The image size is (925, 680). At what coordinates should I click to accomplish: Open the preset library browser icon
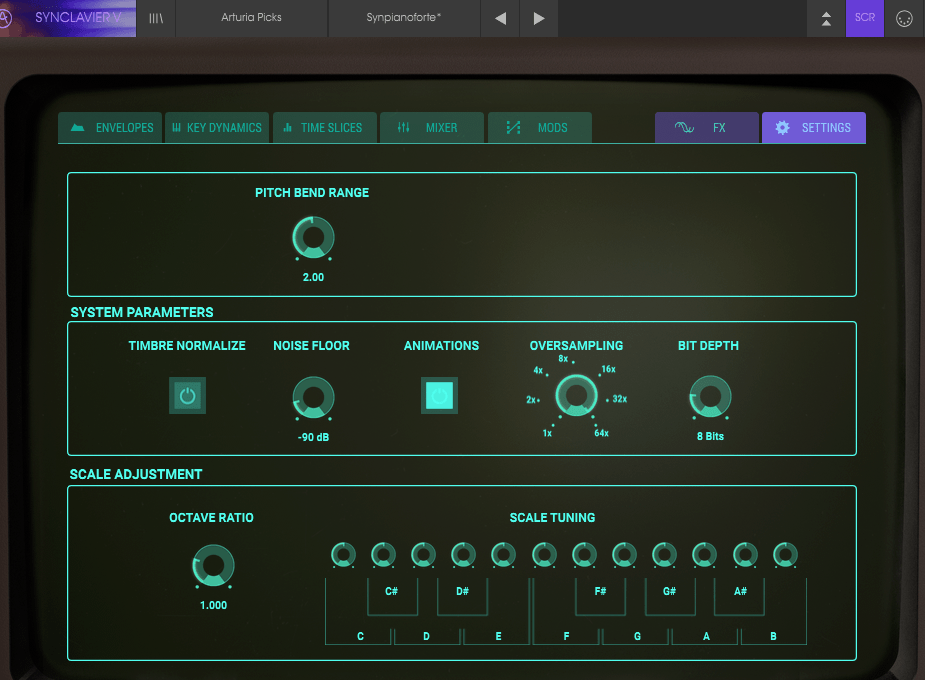pyautogui.click(x=156, y=18)
